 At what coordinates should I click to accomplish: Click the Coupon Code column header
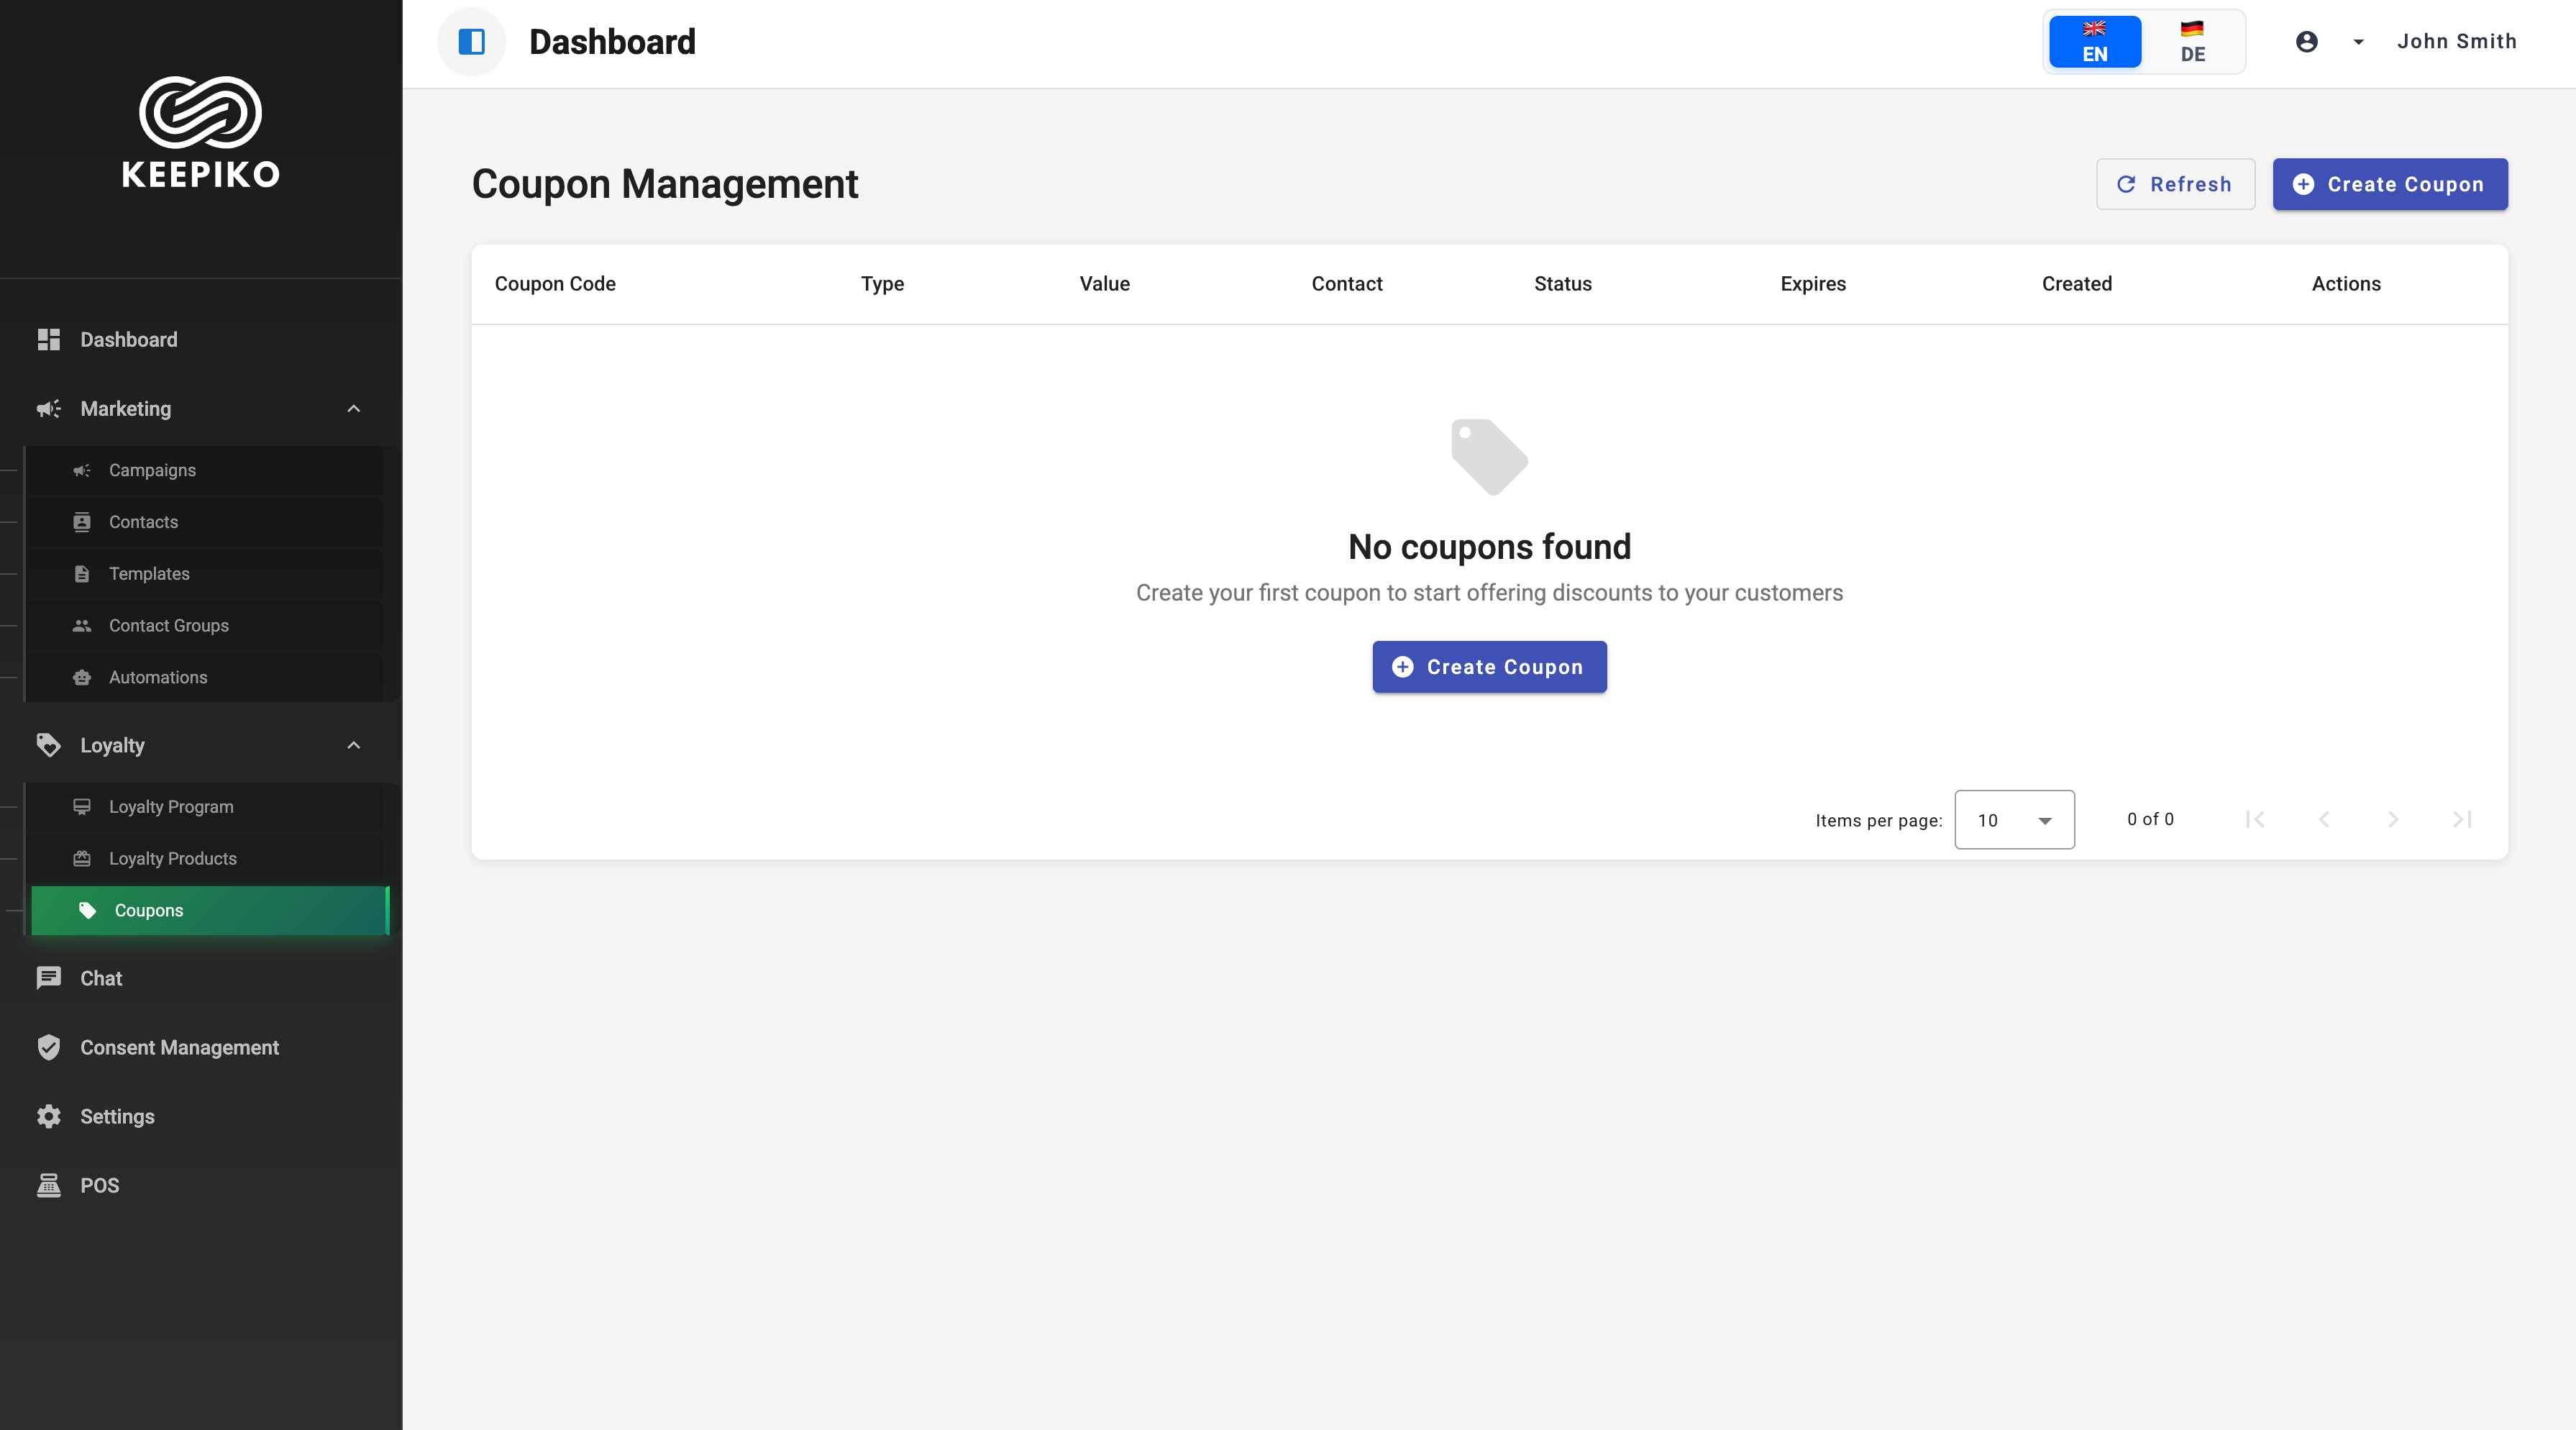[x=555, y=284]
